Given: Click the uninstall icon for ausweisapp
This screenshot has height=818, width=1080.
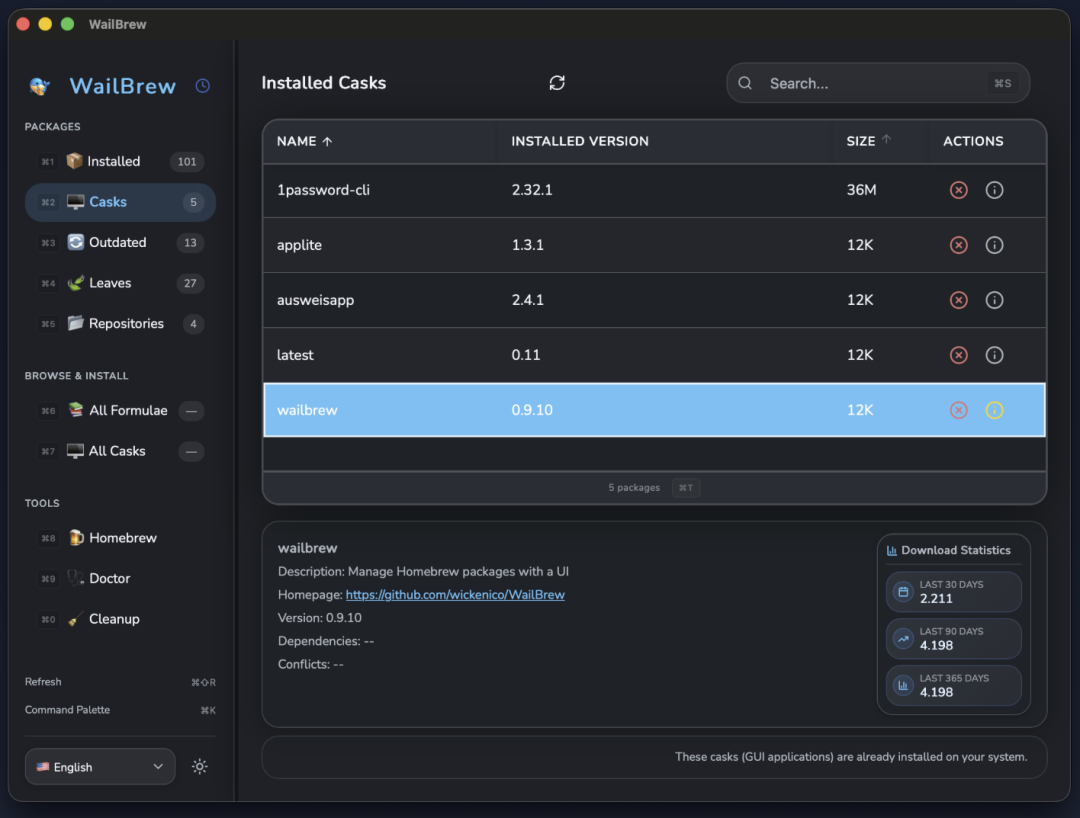Looking at the screenshot, I should [958, 300].
